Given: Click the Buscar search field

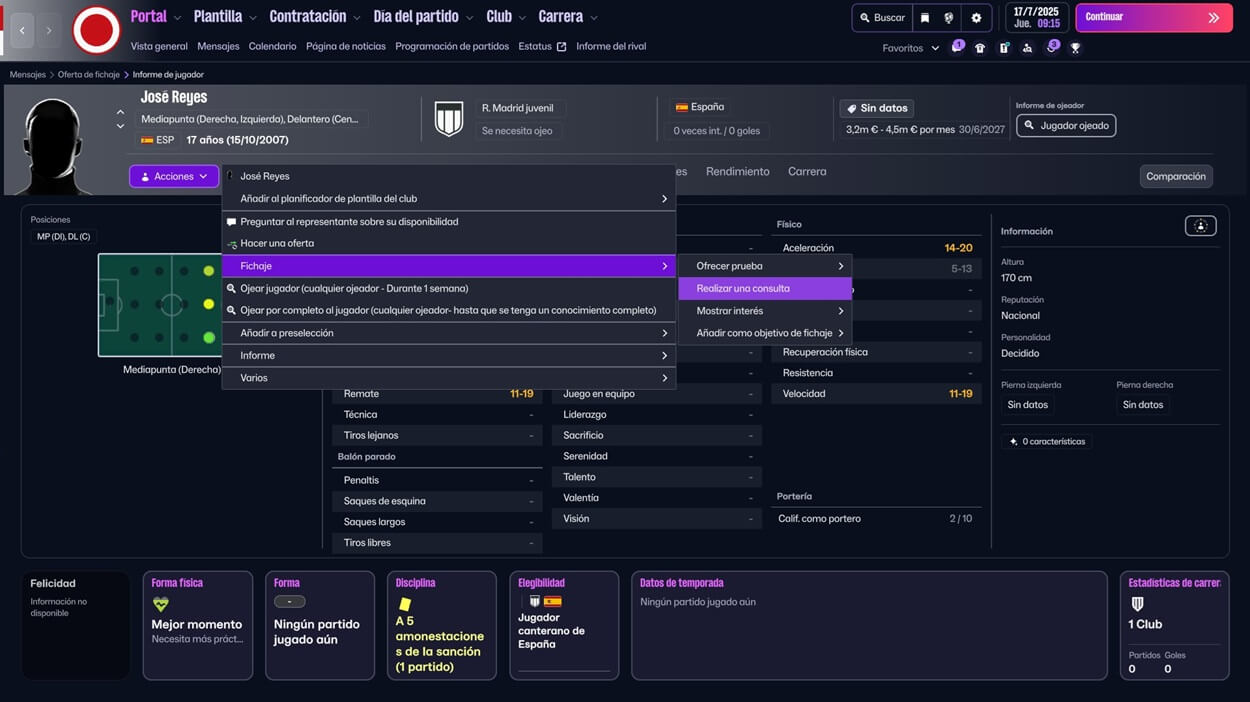Looking at the screenshot, I should (881, 18).
